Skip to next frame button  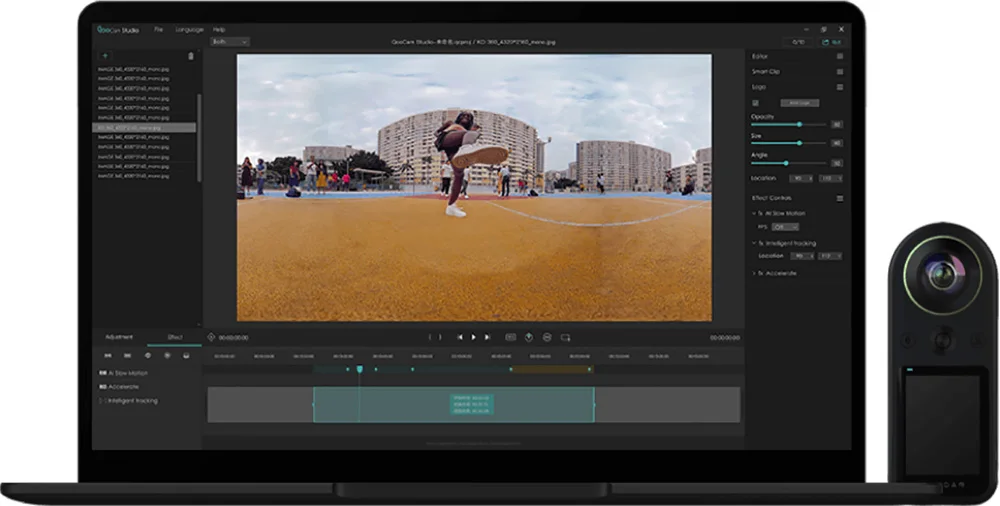488,337
